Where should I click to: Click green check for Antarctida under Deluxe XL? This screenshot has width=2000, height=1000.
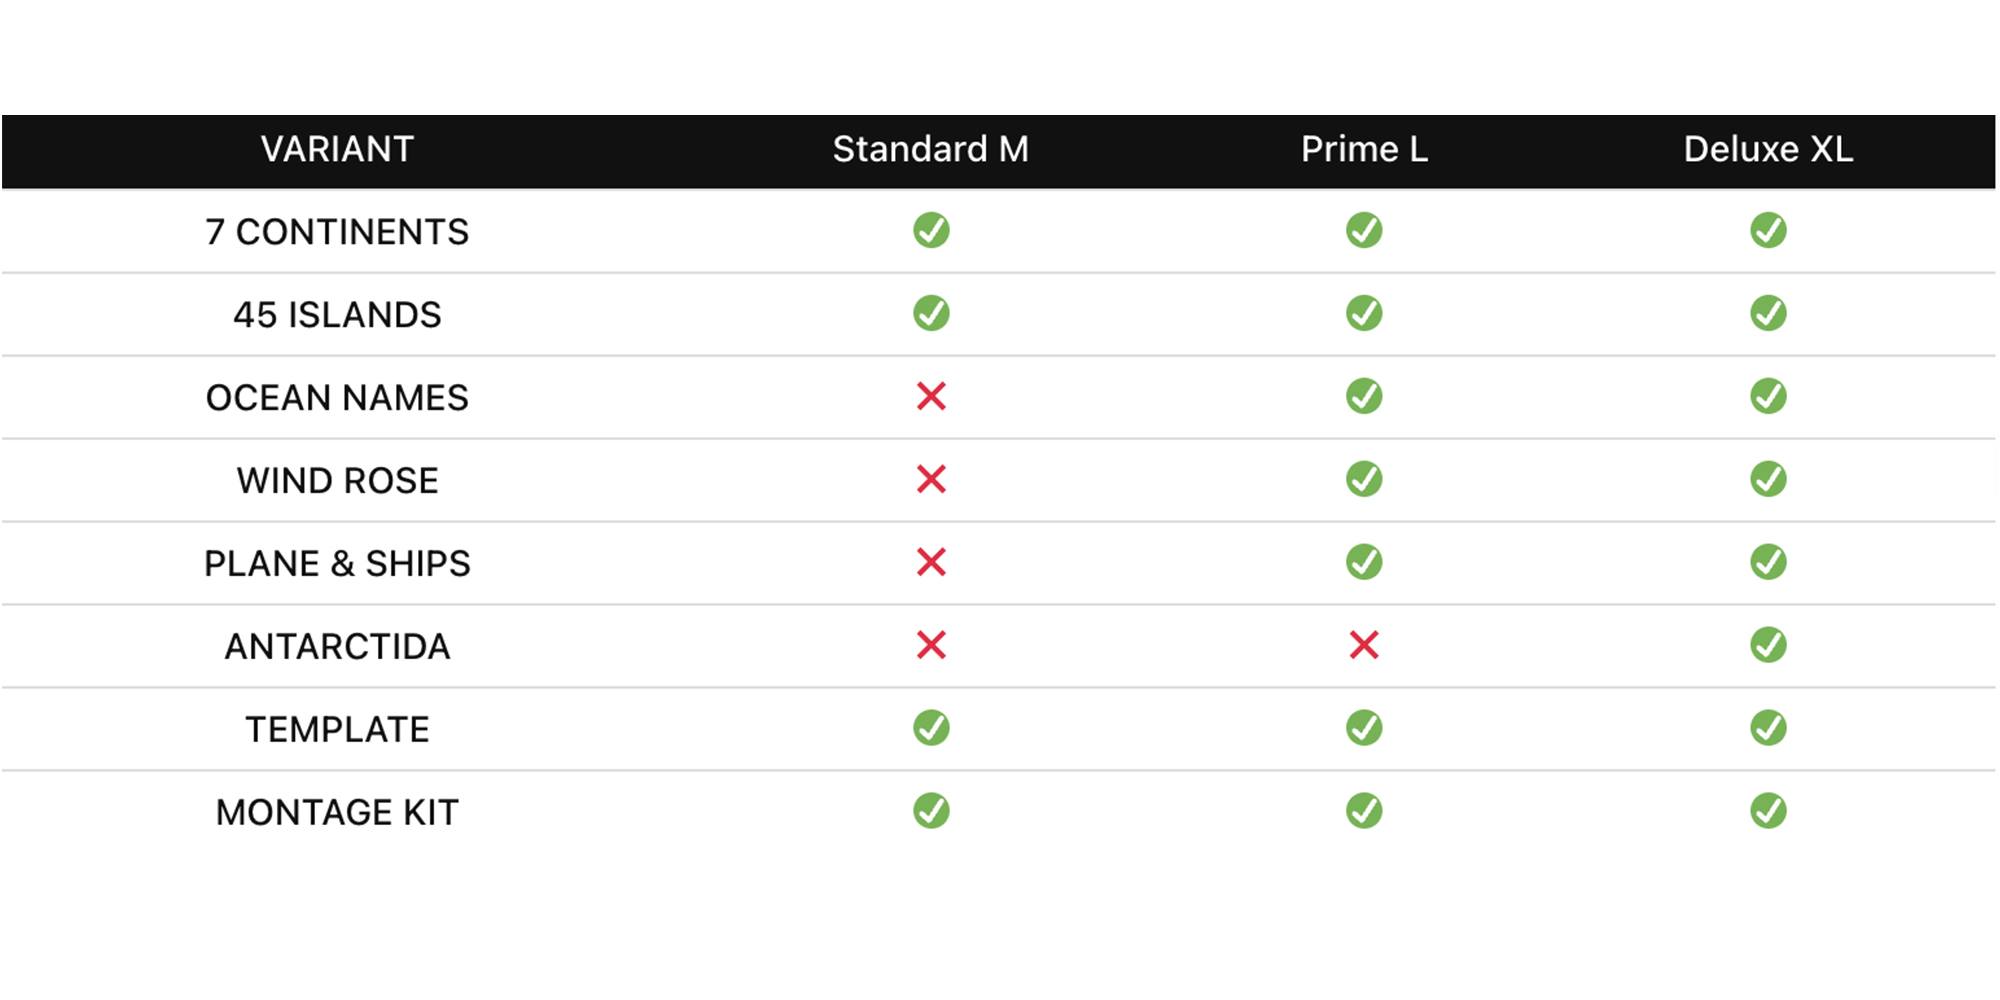point(1768,645)
